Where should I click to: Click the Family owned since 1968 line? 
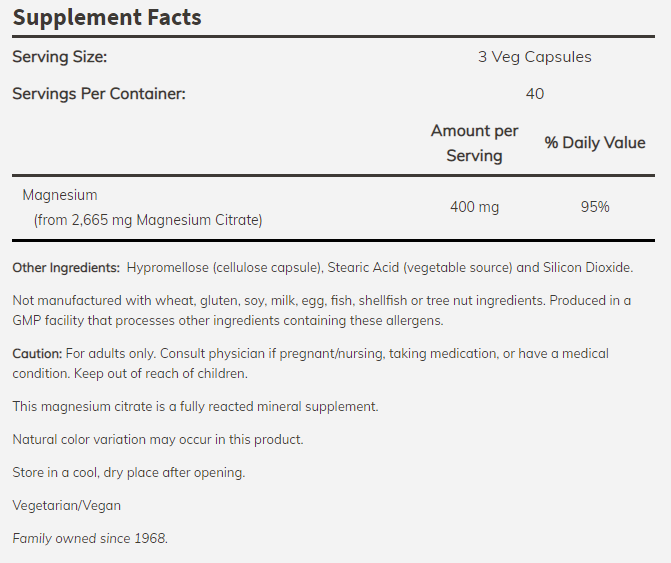coord(90,538)
